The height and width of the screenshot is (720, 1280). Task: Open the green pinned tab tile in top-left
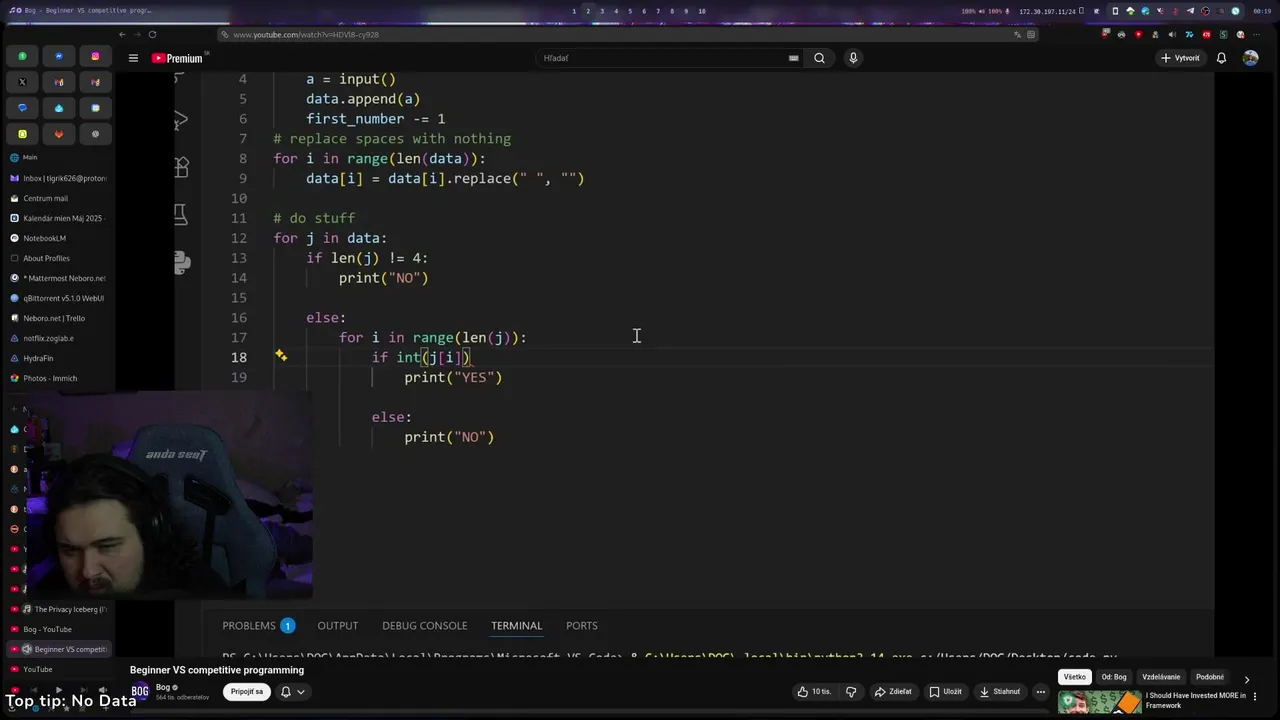[x=22, y=56]
